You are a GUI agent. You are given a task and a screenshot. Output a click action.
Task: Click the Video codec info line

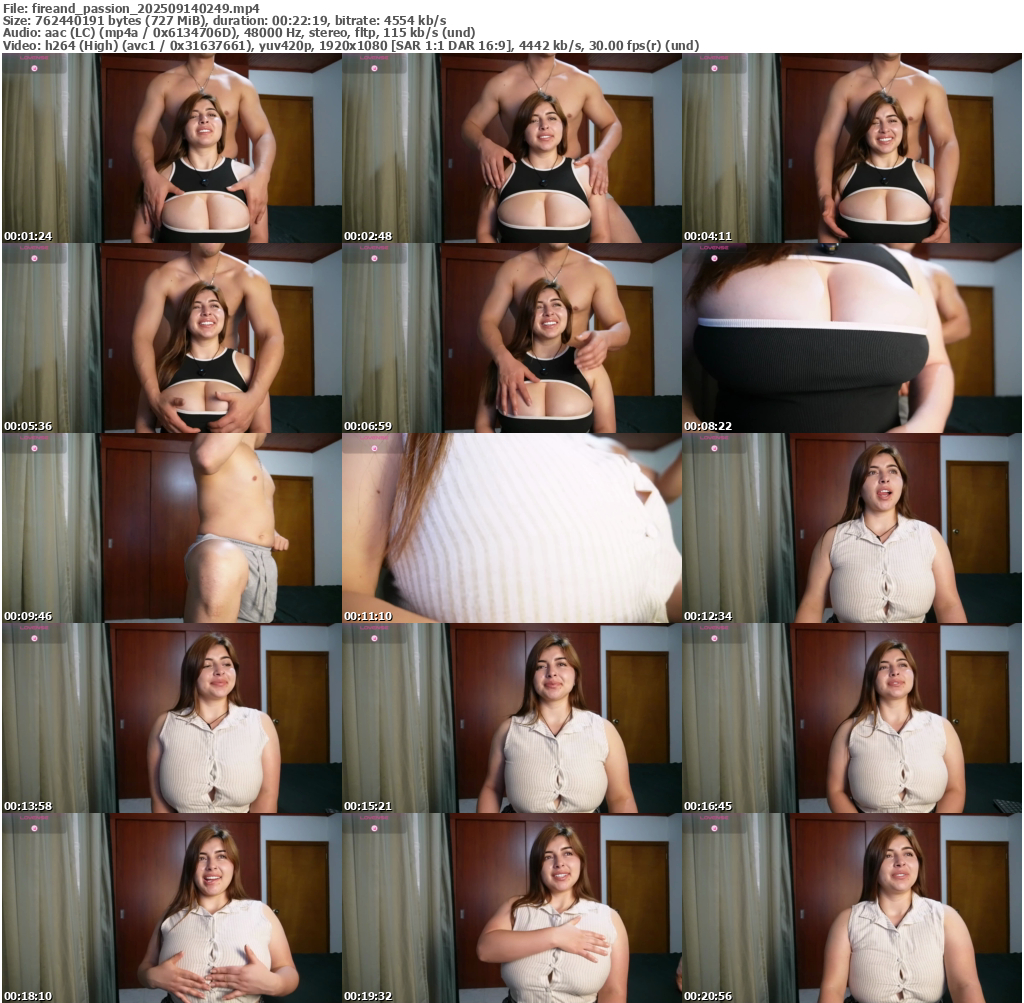pos(350,46)
